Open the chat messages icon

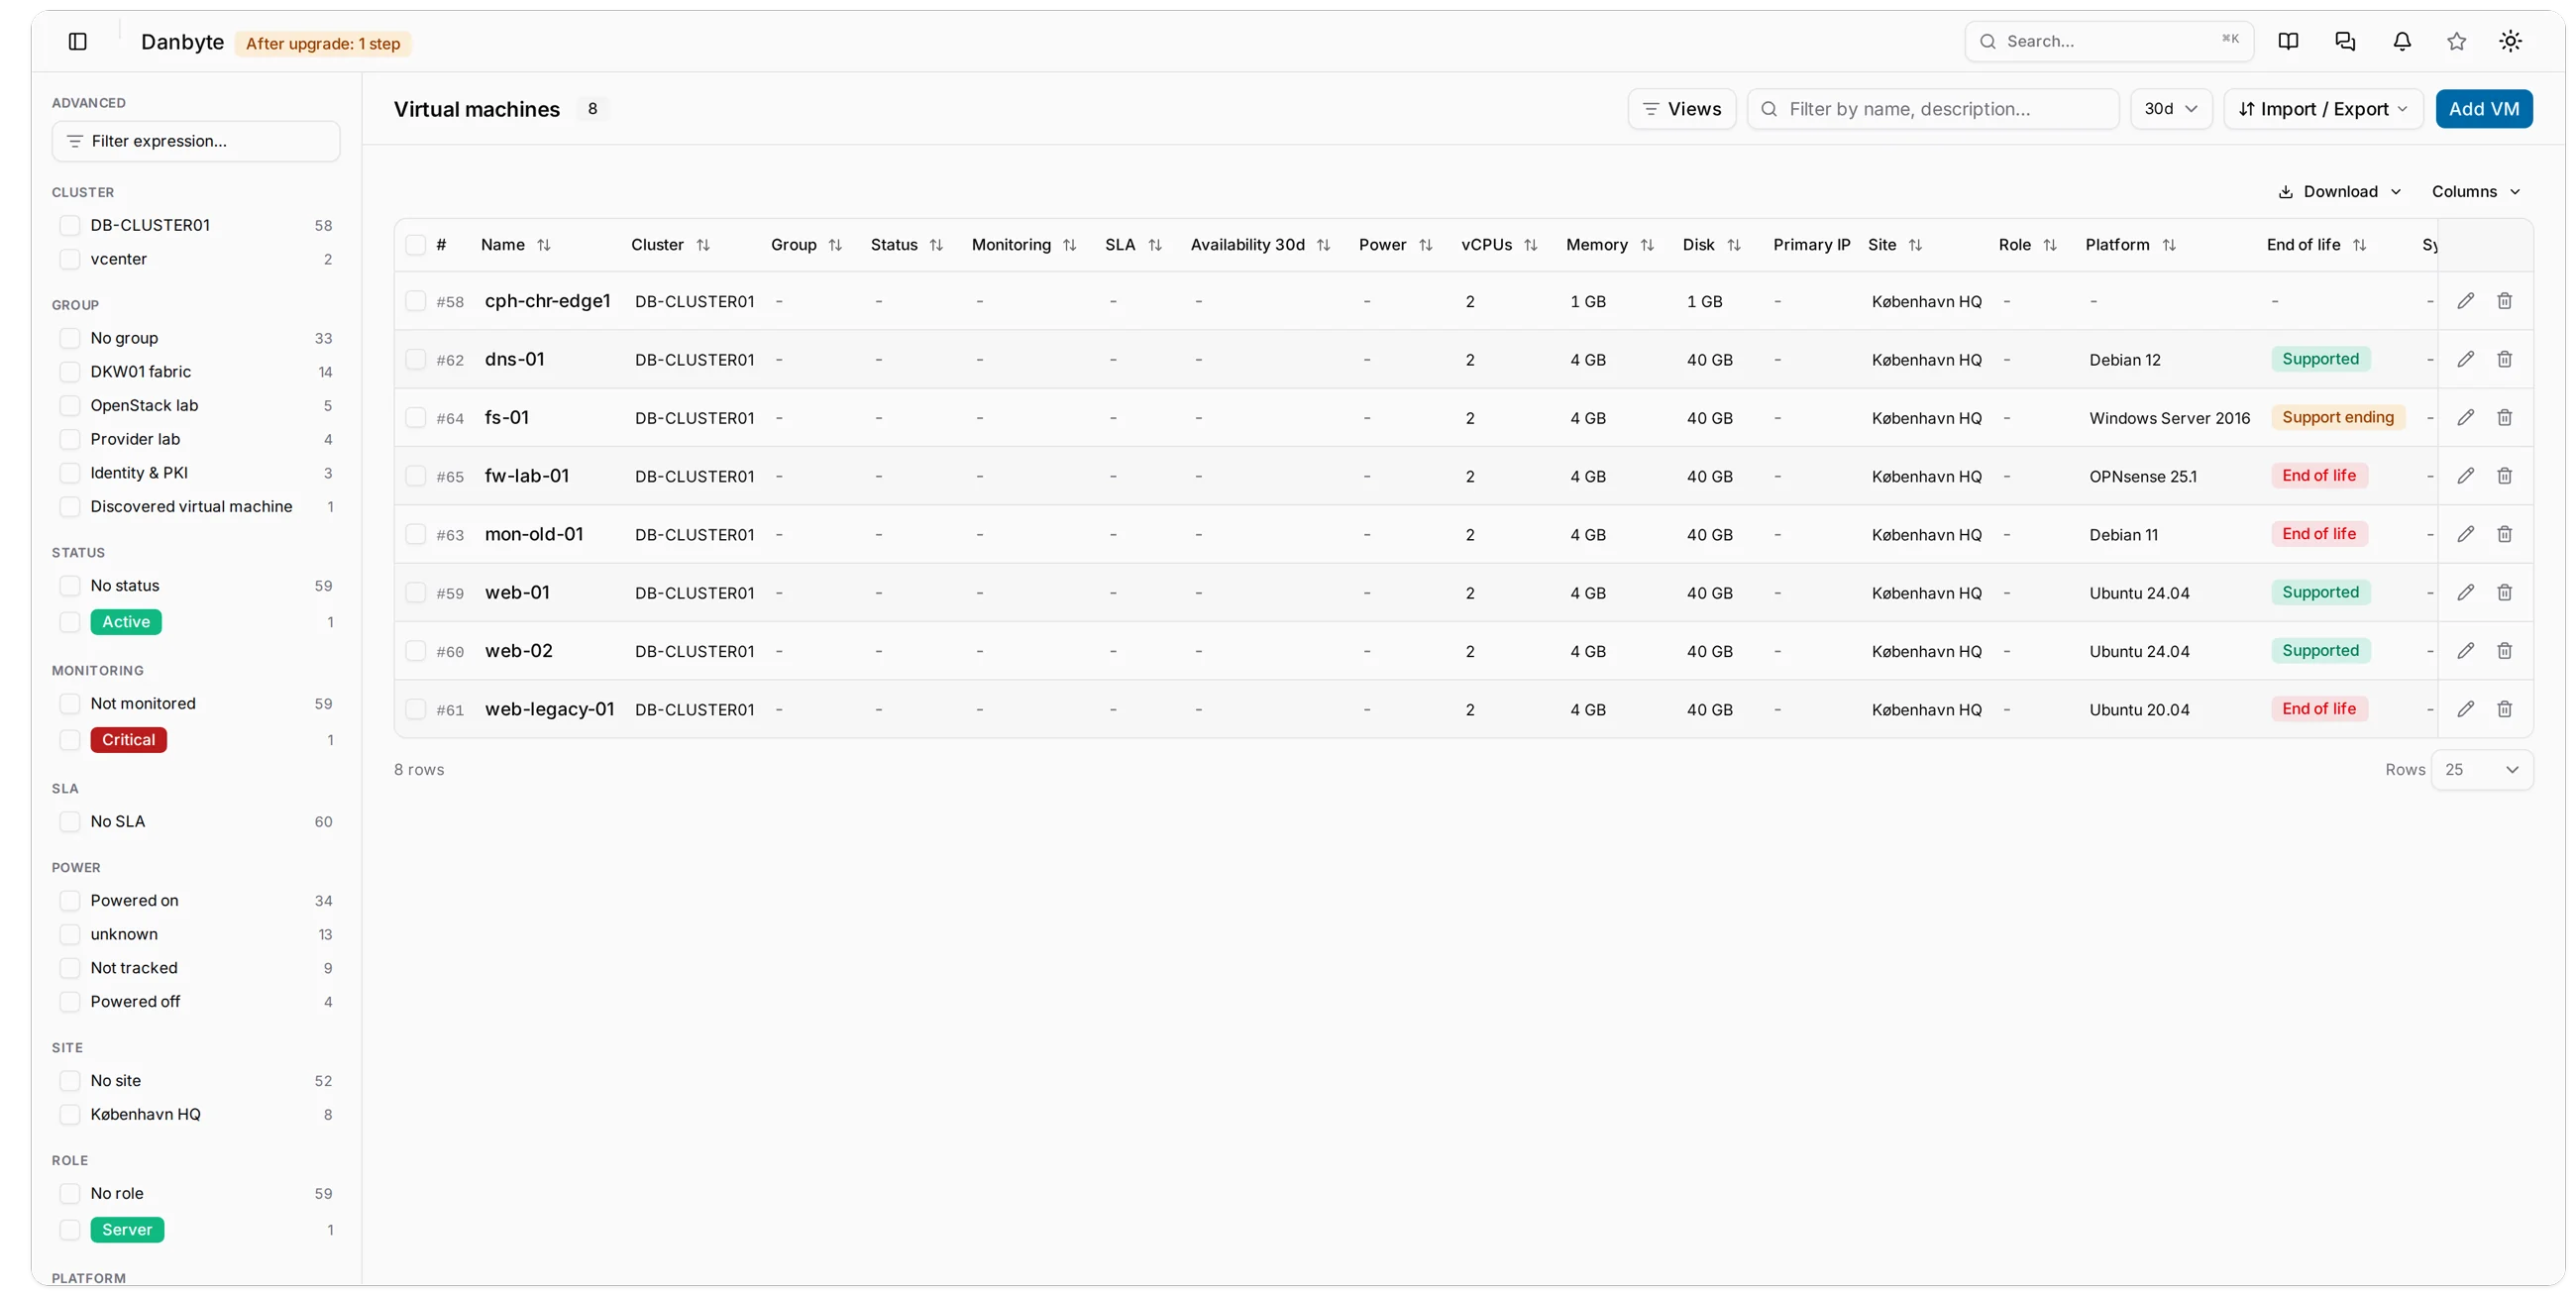2345,41
